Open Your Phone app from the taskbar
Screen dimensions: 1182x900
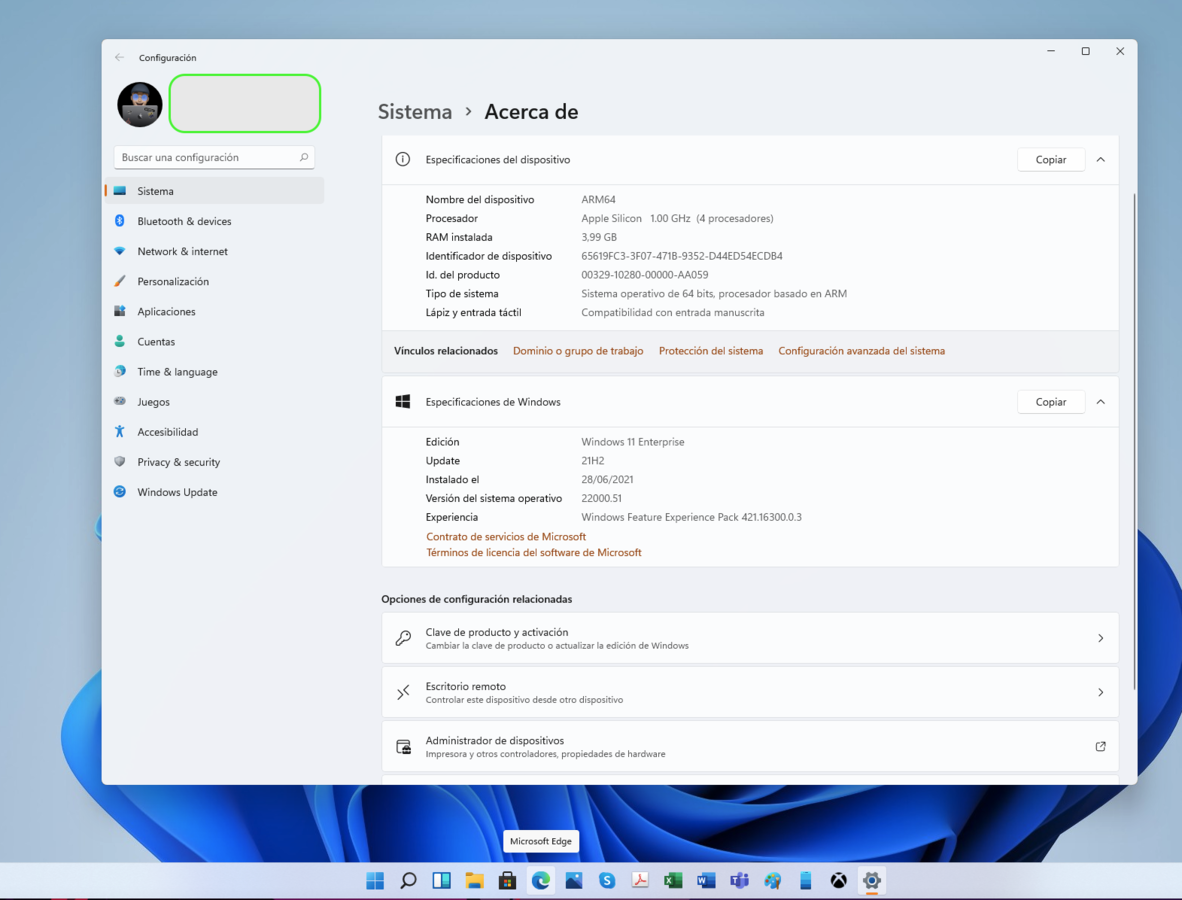click(806, 880)
